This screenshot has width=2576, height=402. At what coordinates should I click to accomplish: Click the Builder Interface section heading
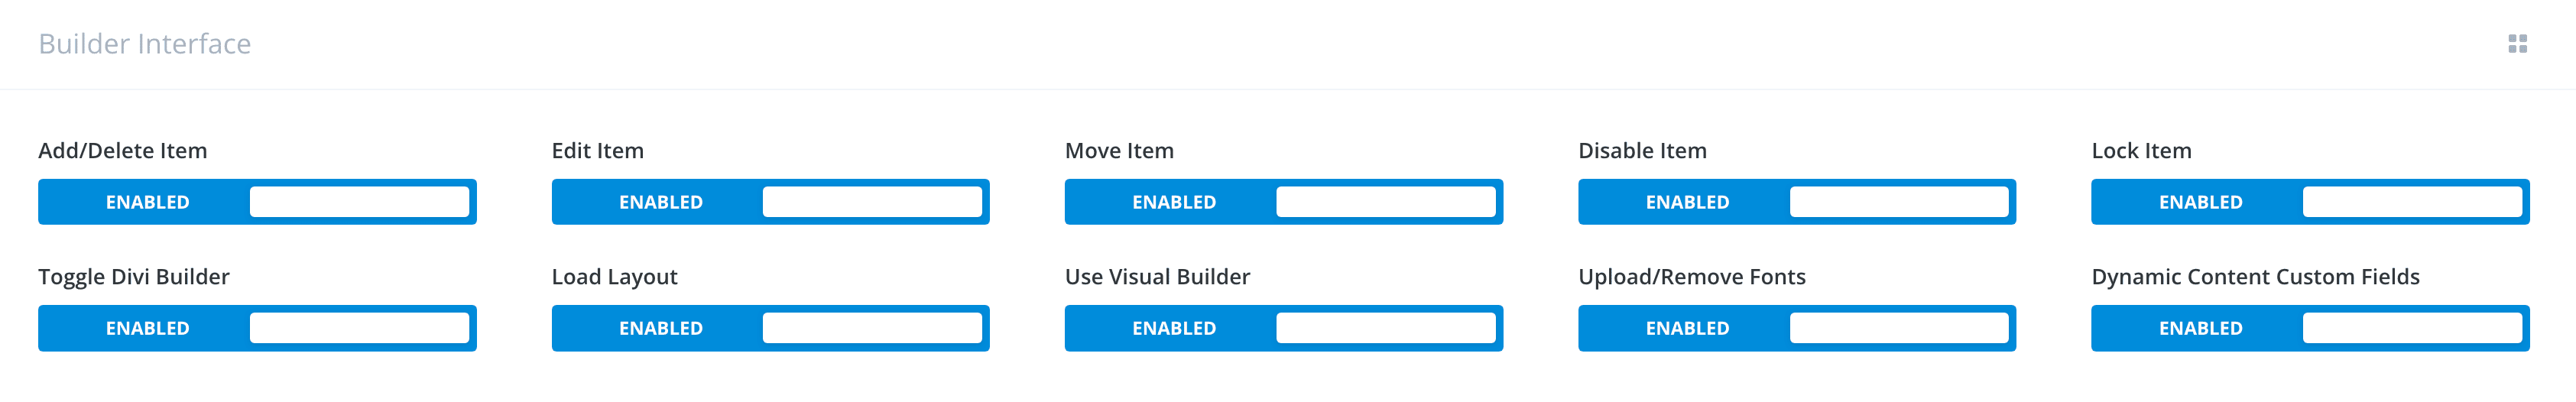tap(145, 44)
